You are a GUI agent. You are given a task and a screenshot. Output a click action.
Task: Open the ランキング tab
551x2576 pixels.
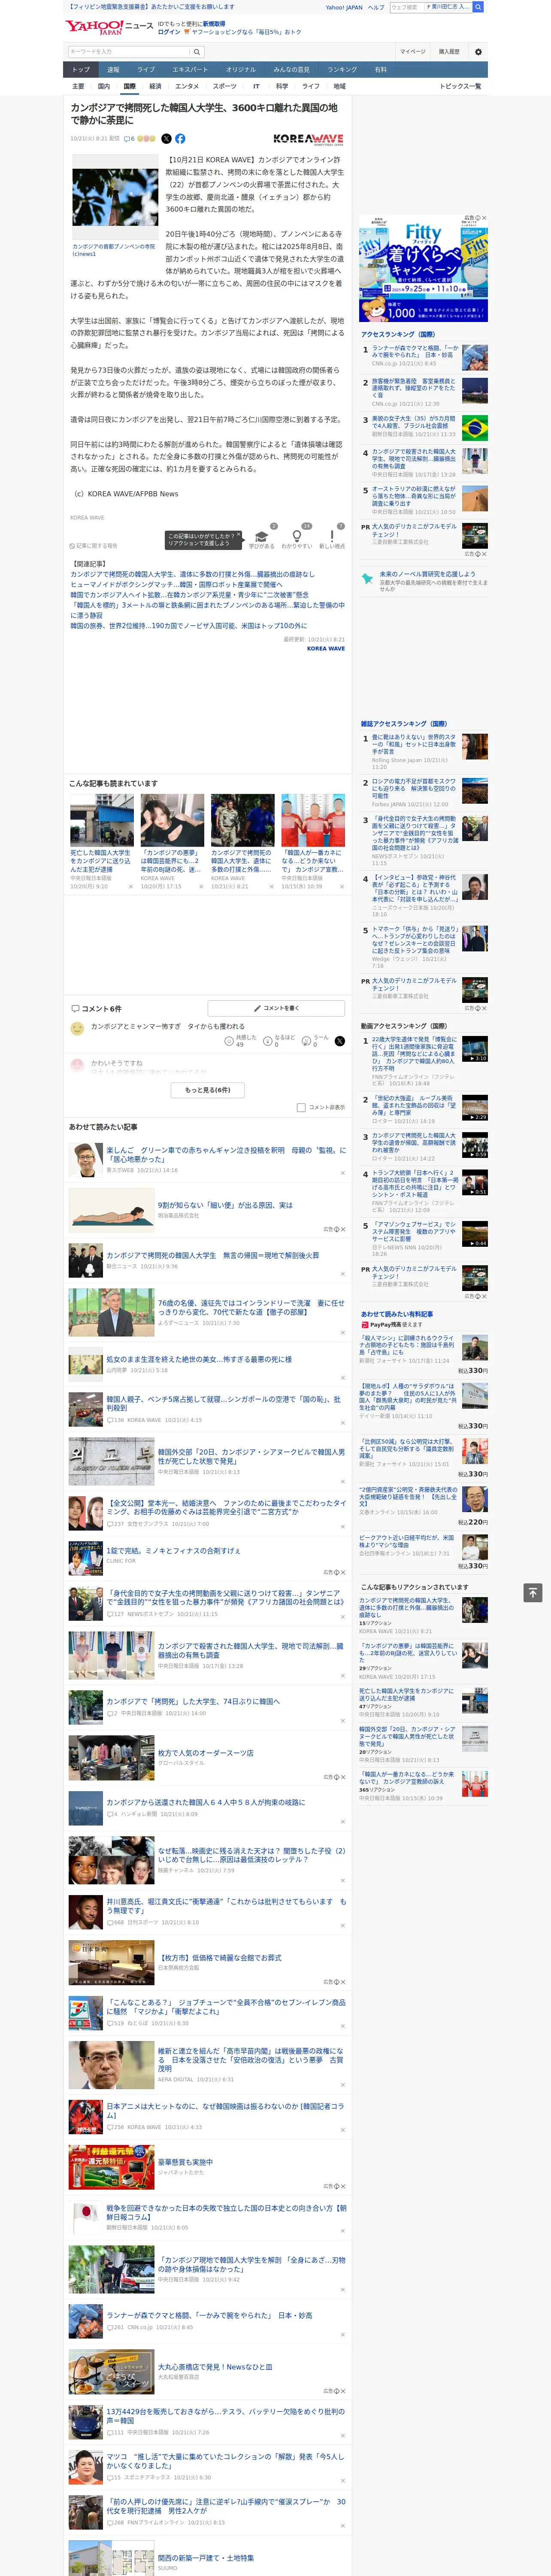click(342, 70)
